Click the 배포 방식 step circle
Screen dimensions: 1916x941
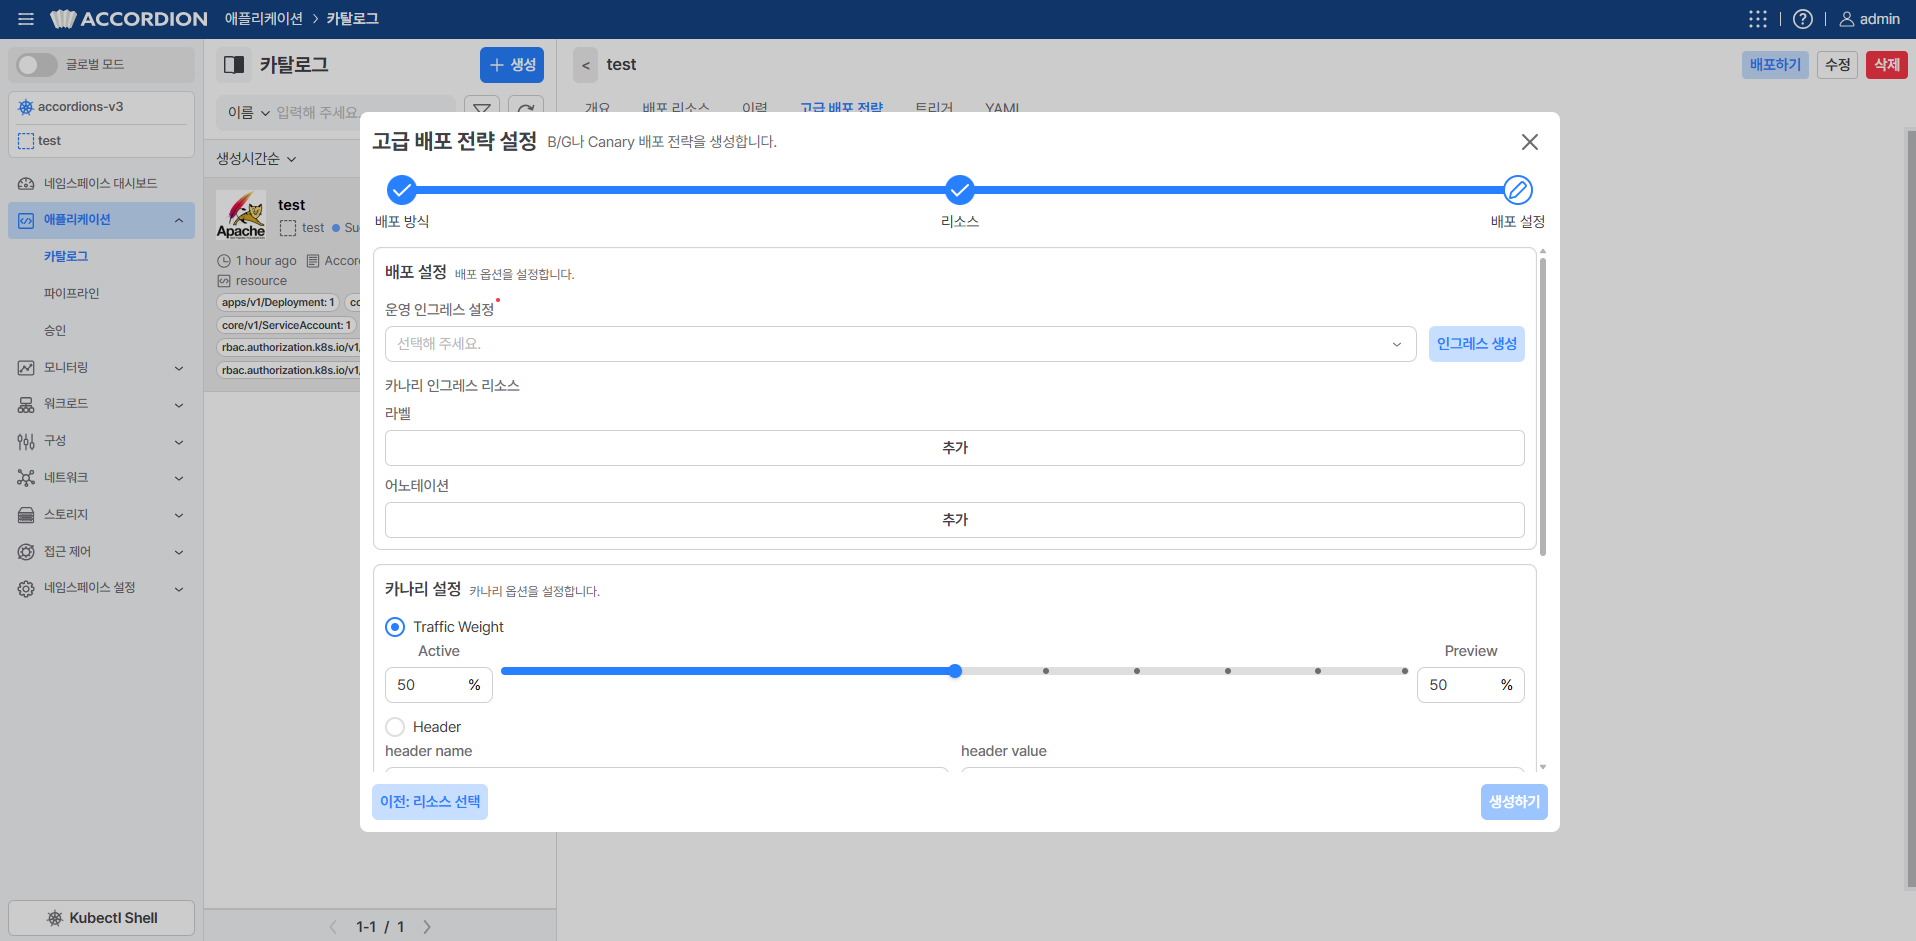402,189
